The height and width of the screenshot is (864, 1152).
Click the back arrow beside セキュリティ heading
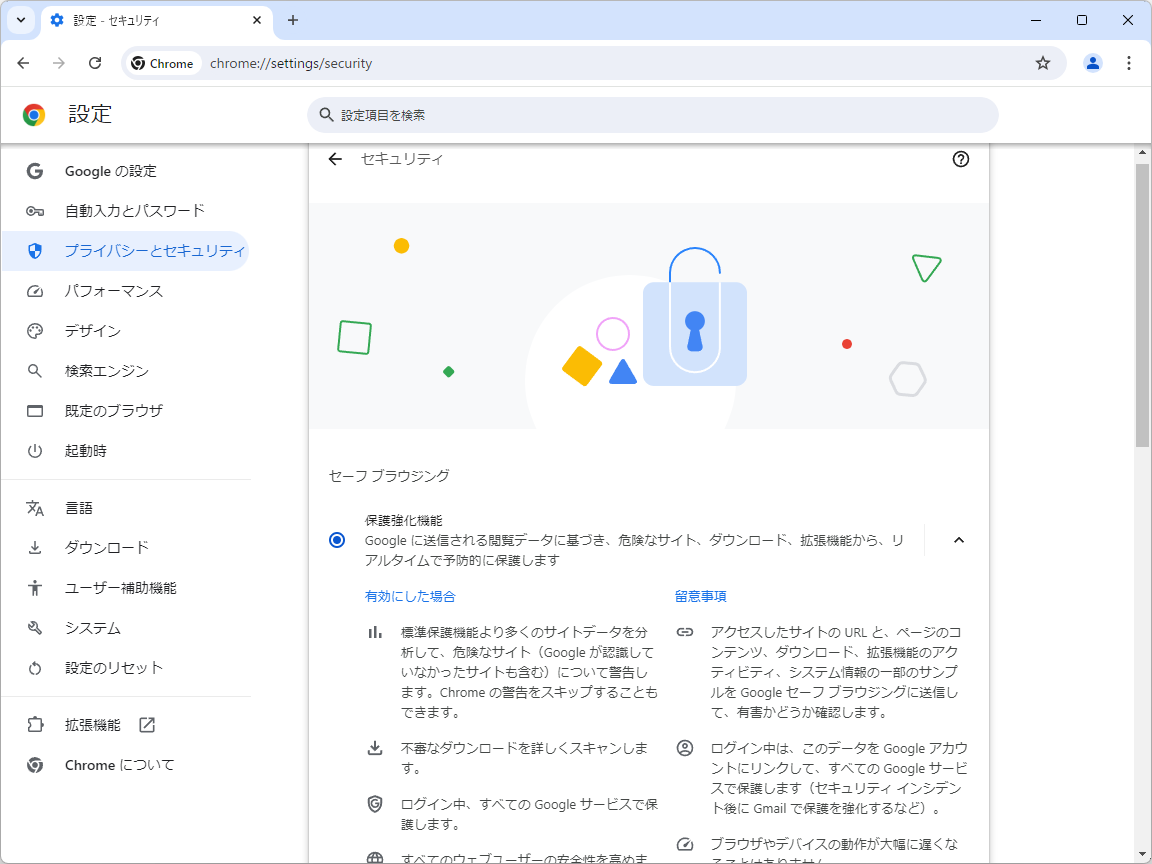pyautogui.click(x=335, y=159)
